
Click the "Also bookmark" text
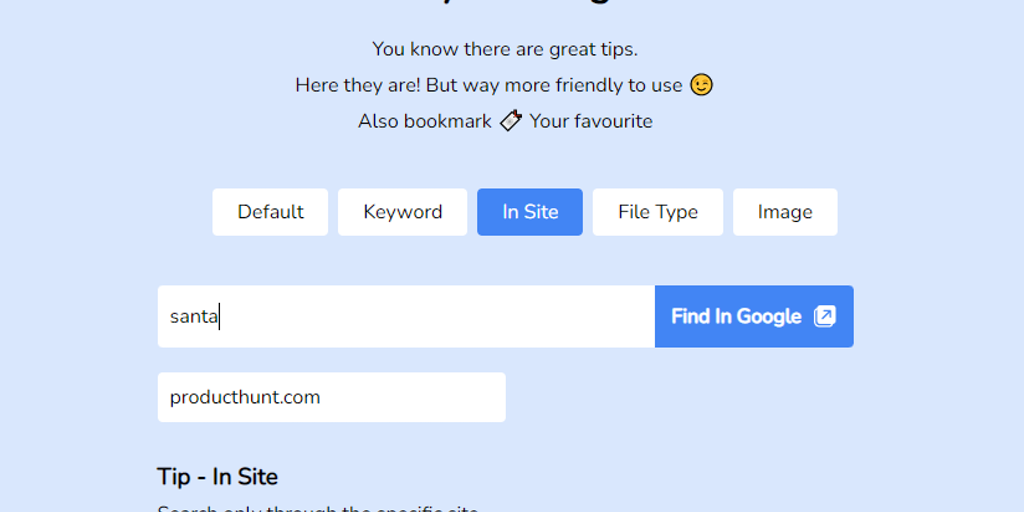(x=425, y=121)
